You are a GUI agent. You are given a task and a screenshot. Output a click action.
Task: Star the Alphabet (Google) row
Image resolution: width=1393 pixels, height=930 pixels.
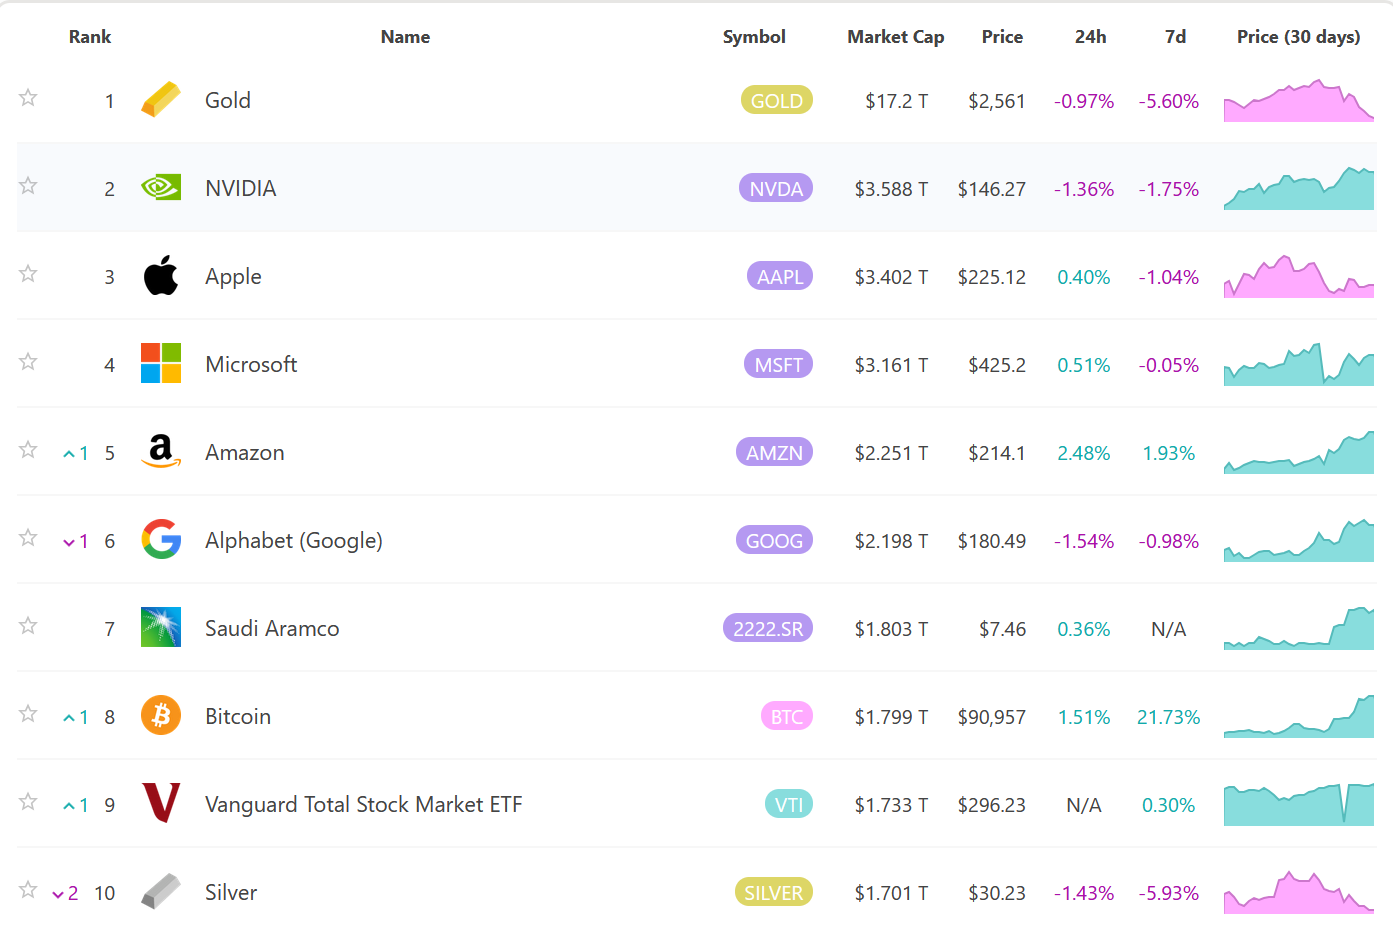28,537
